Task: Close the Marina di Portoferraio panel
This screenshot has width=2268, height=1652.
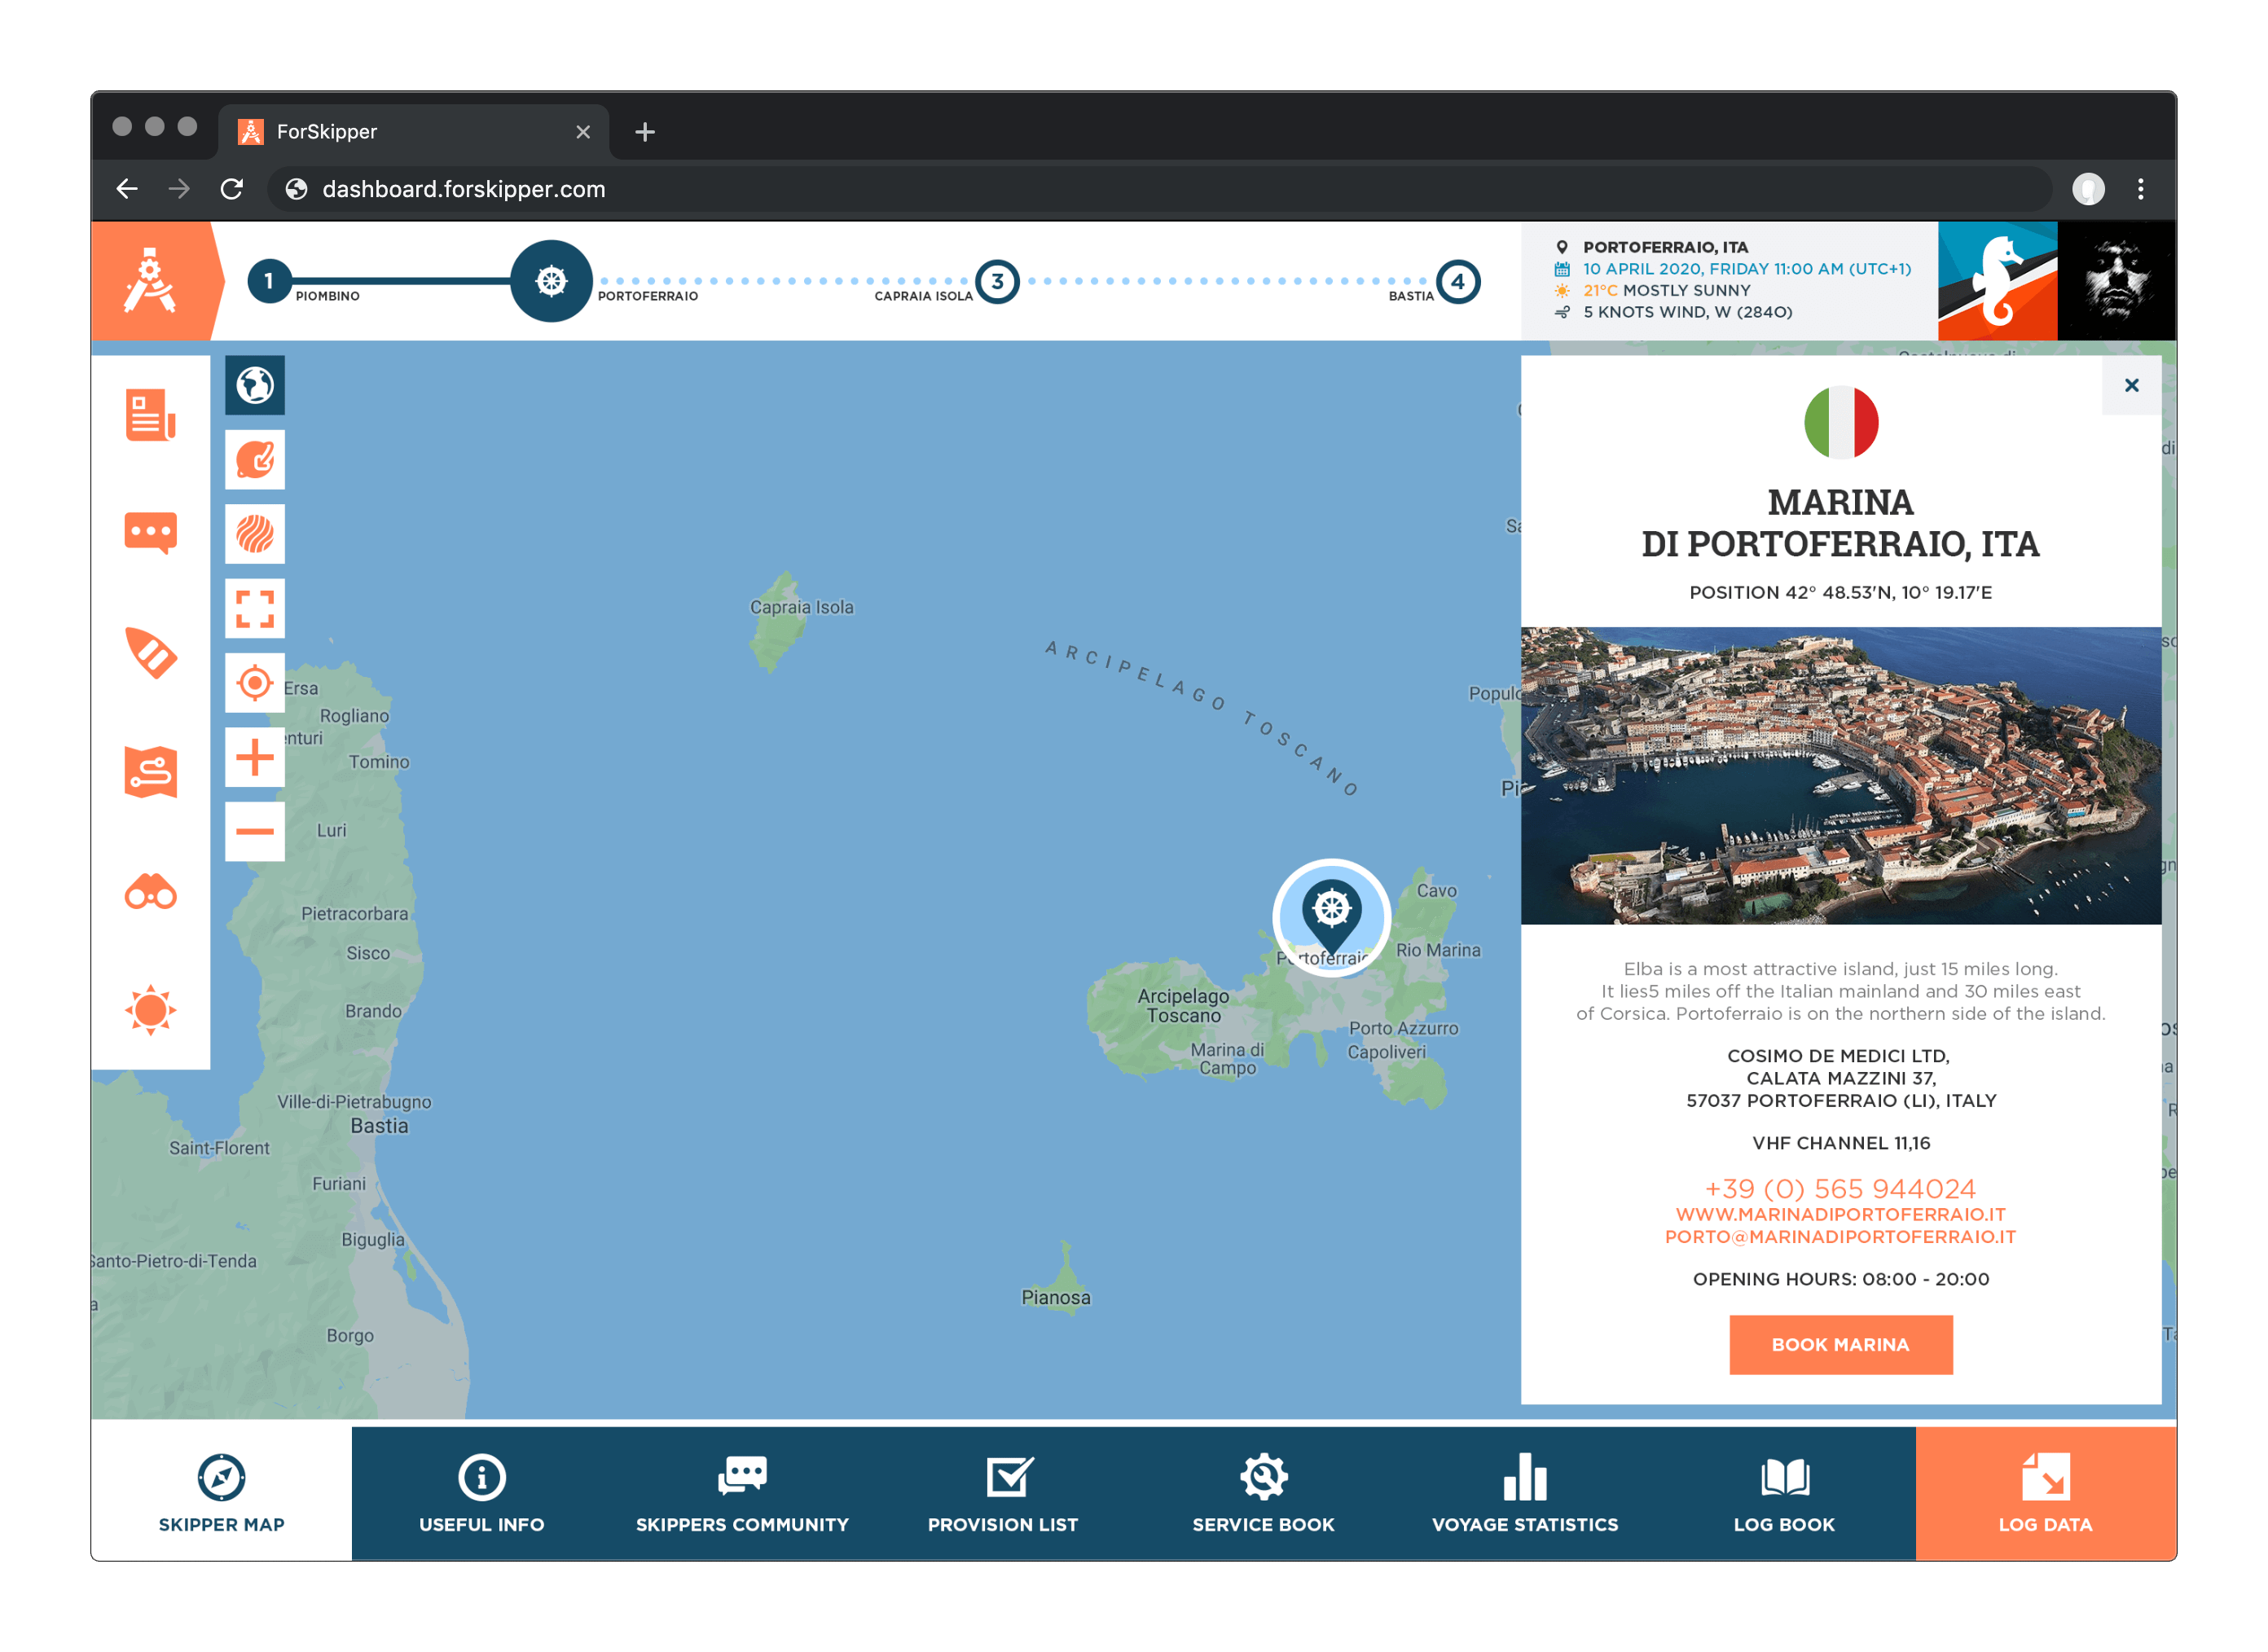Action: coord(2131,385)
